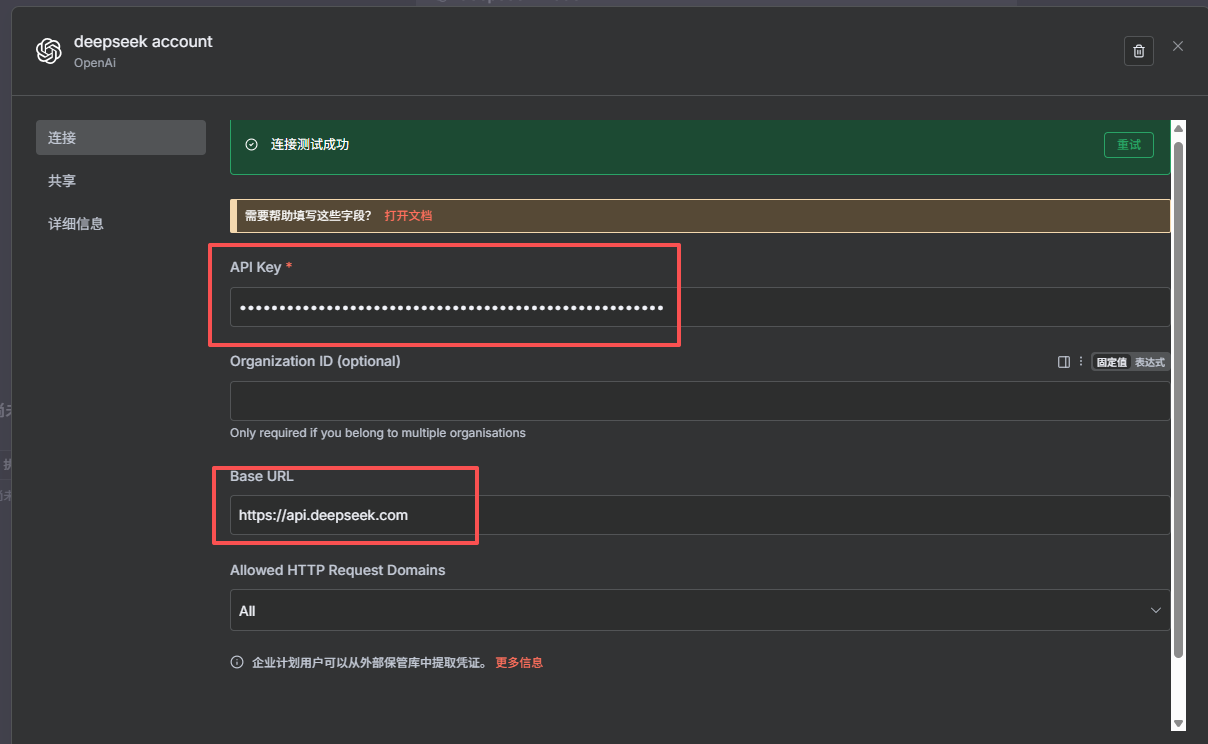This screenshot has width=1208, height=744.
Task: Click the success check icon beside 连接测试成功
Action: [x=252, y=144]
